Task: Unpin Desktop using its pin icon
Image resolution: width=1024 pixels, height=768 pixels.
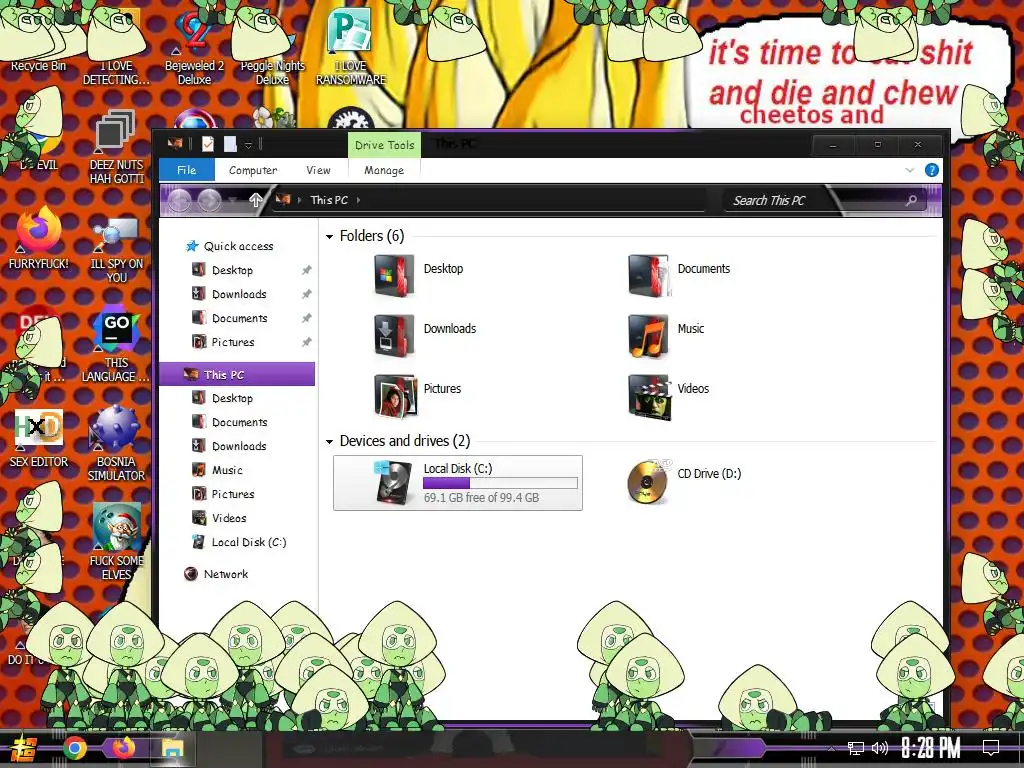Action: pos(306,270)
